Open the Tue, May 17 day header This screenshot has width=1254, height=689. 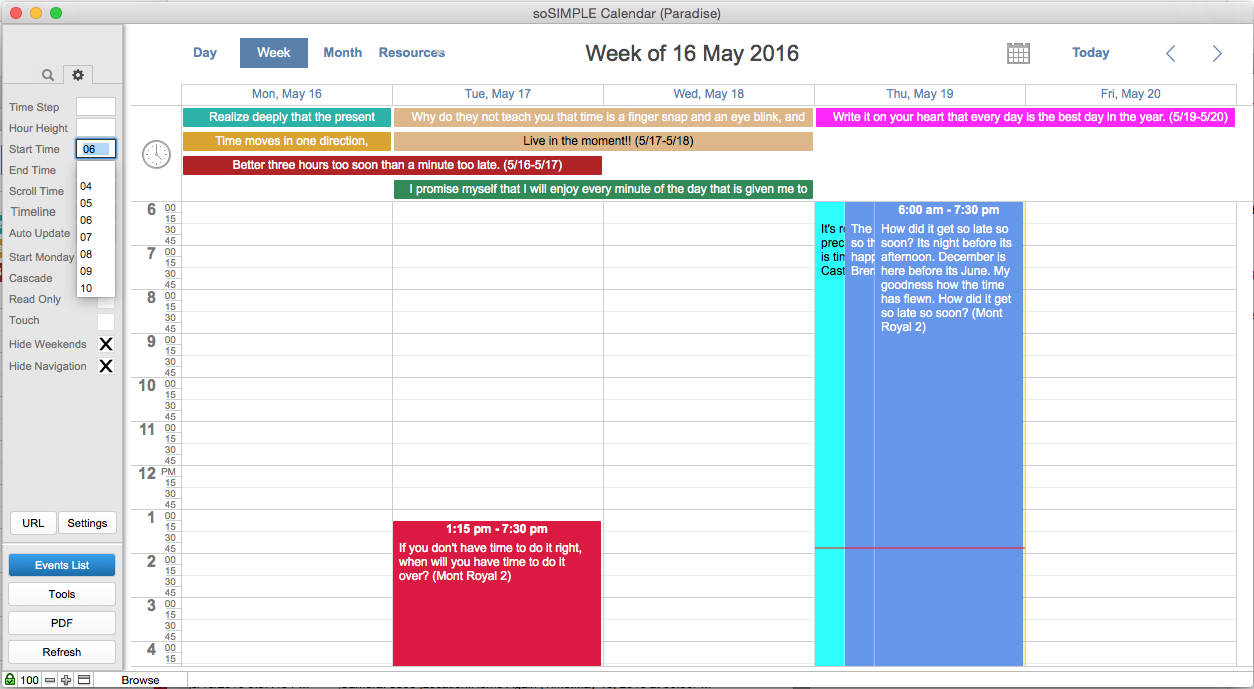pos(498,94)
